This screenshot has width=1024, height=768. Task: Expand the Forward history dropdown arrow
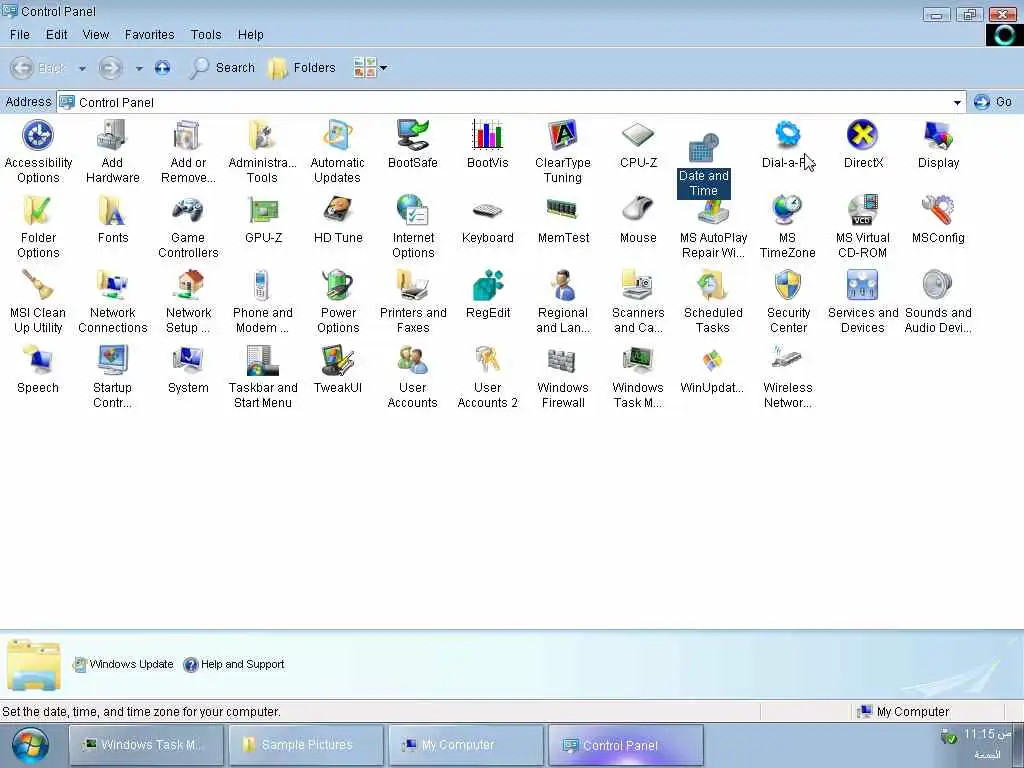(x=138, y=68)
